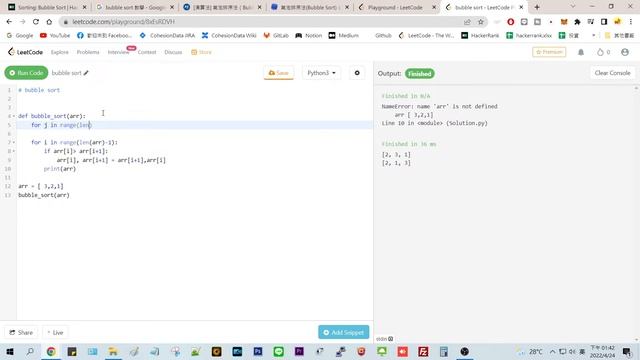This screenshot has width=640, height=360.
Task: Open taskbar search magnifier
Action: (x=30, y=351)
